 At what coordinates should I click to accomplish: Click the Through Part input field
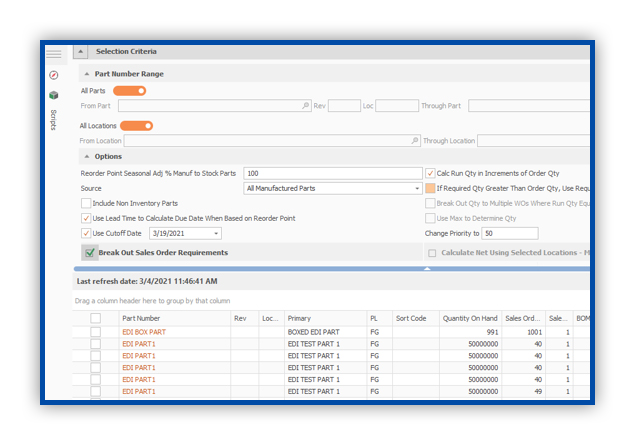529,106
